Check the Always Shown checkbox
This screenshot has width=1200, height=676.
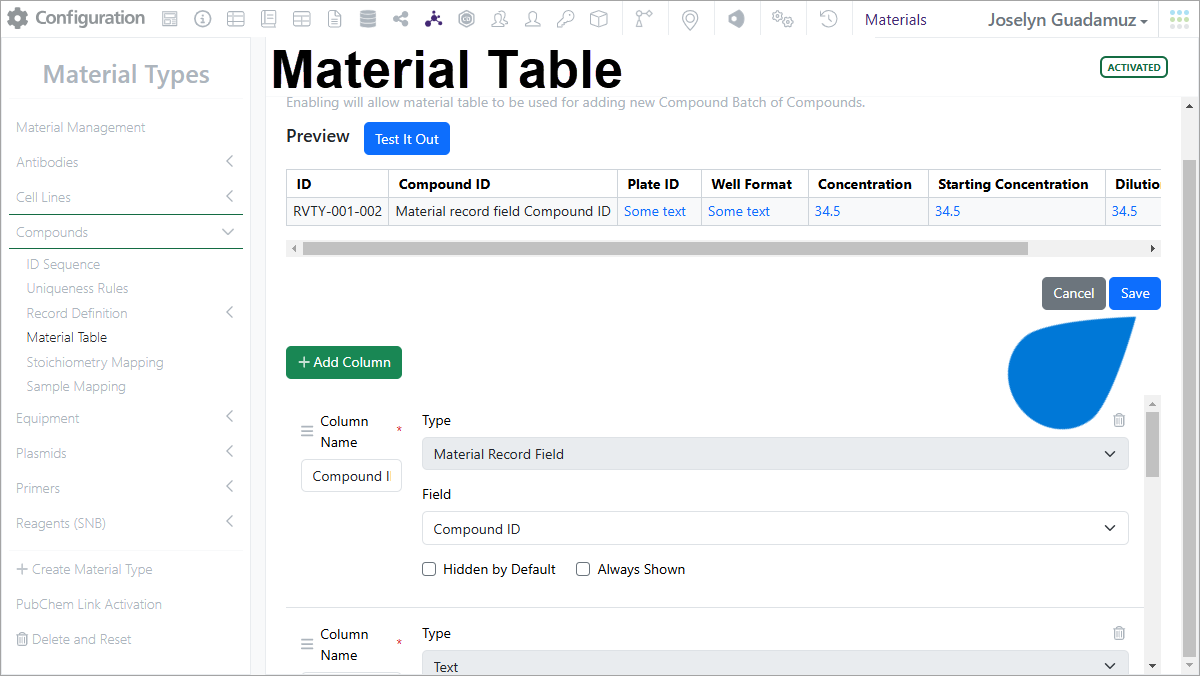coord(583,569)
